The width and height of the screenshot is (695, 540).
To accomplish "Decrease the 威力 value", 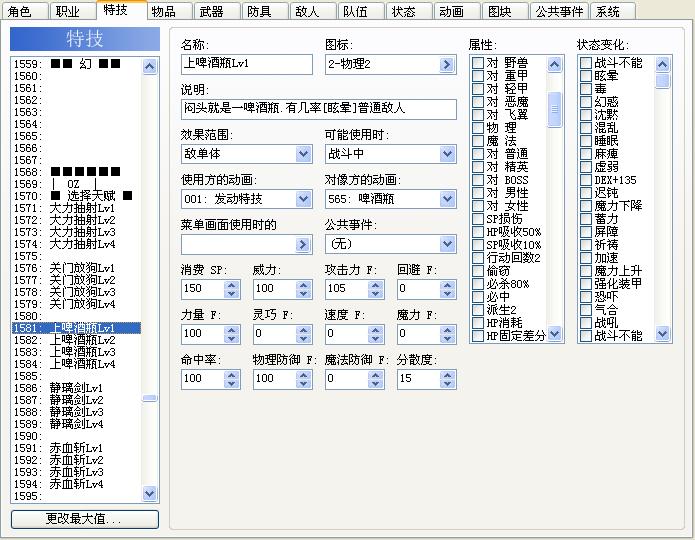I will point(304,294).
